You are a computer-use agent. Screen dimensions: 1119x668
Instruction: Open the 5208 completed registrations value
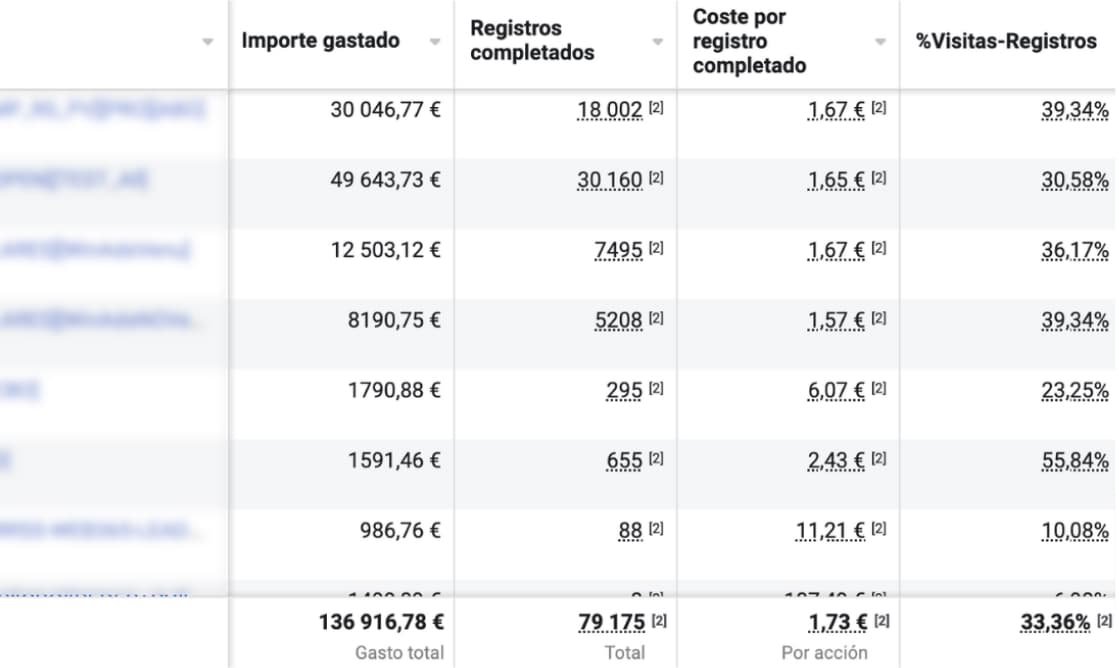pyautogui.click(x=618, y=320)
